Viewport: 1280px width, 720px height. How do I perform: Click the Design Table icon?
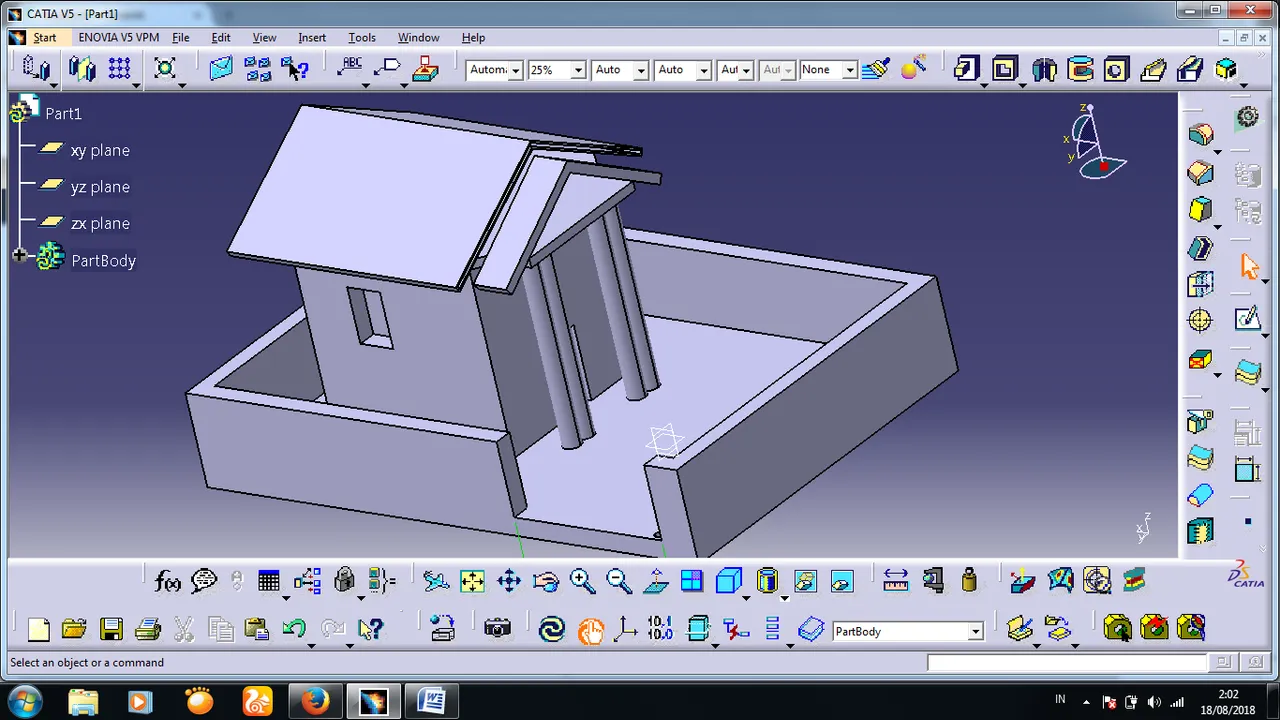tap(268, 581)
